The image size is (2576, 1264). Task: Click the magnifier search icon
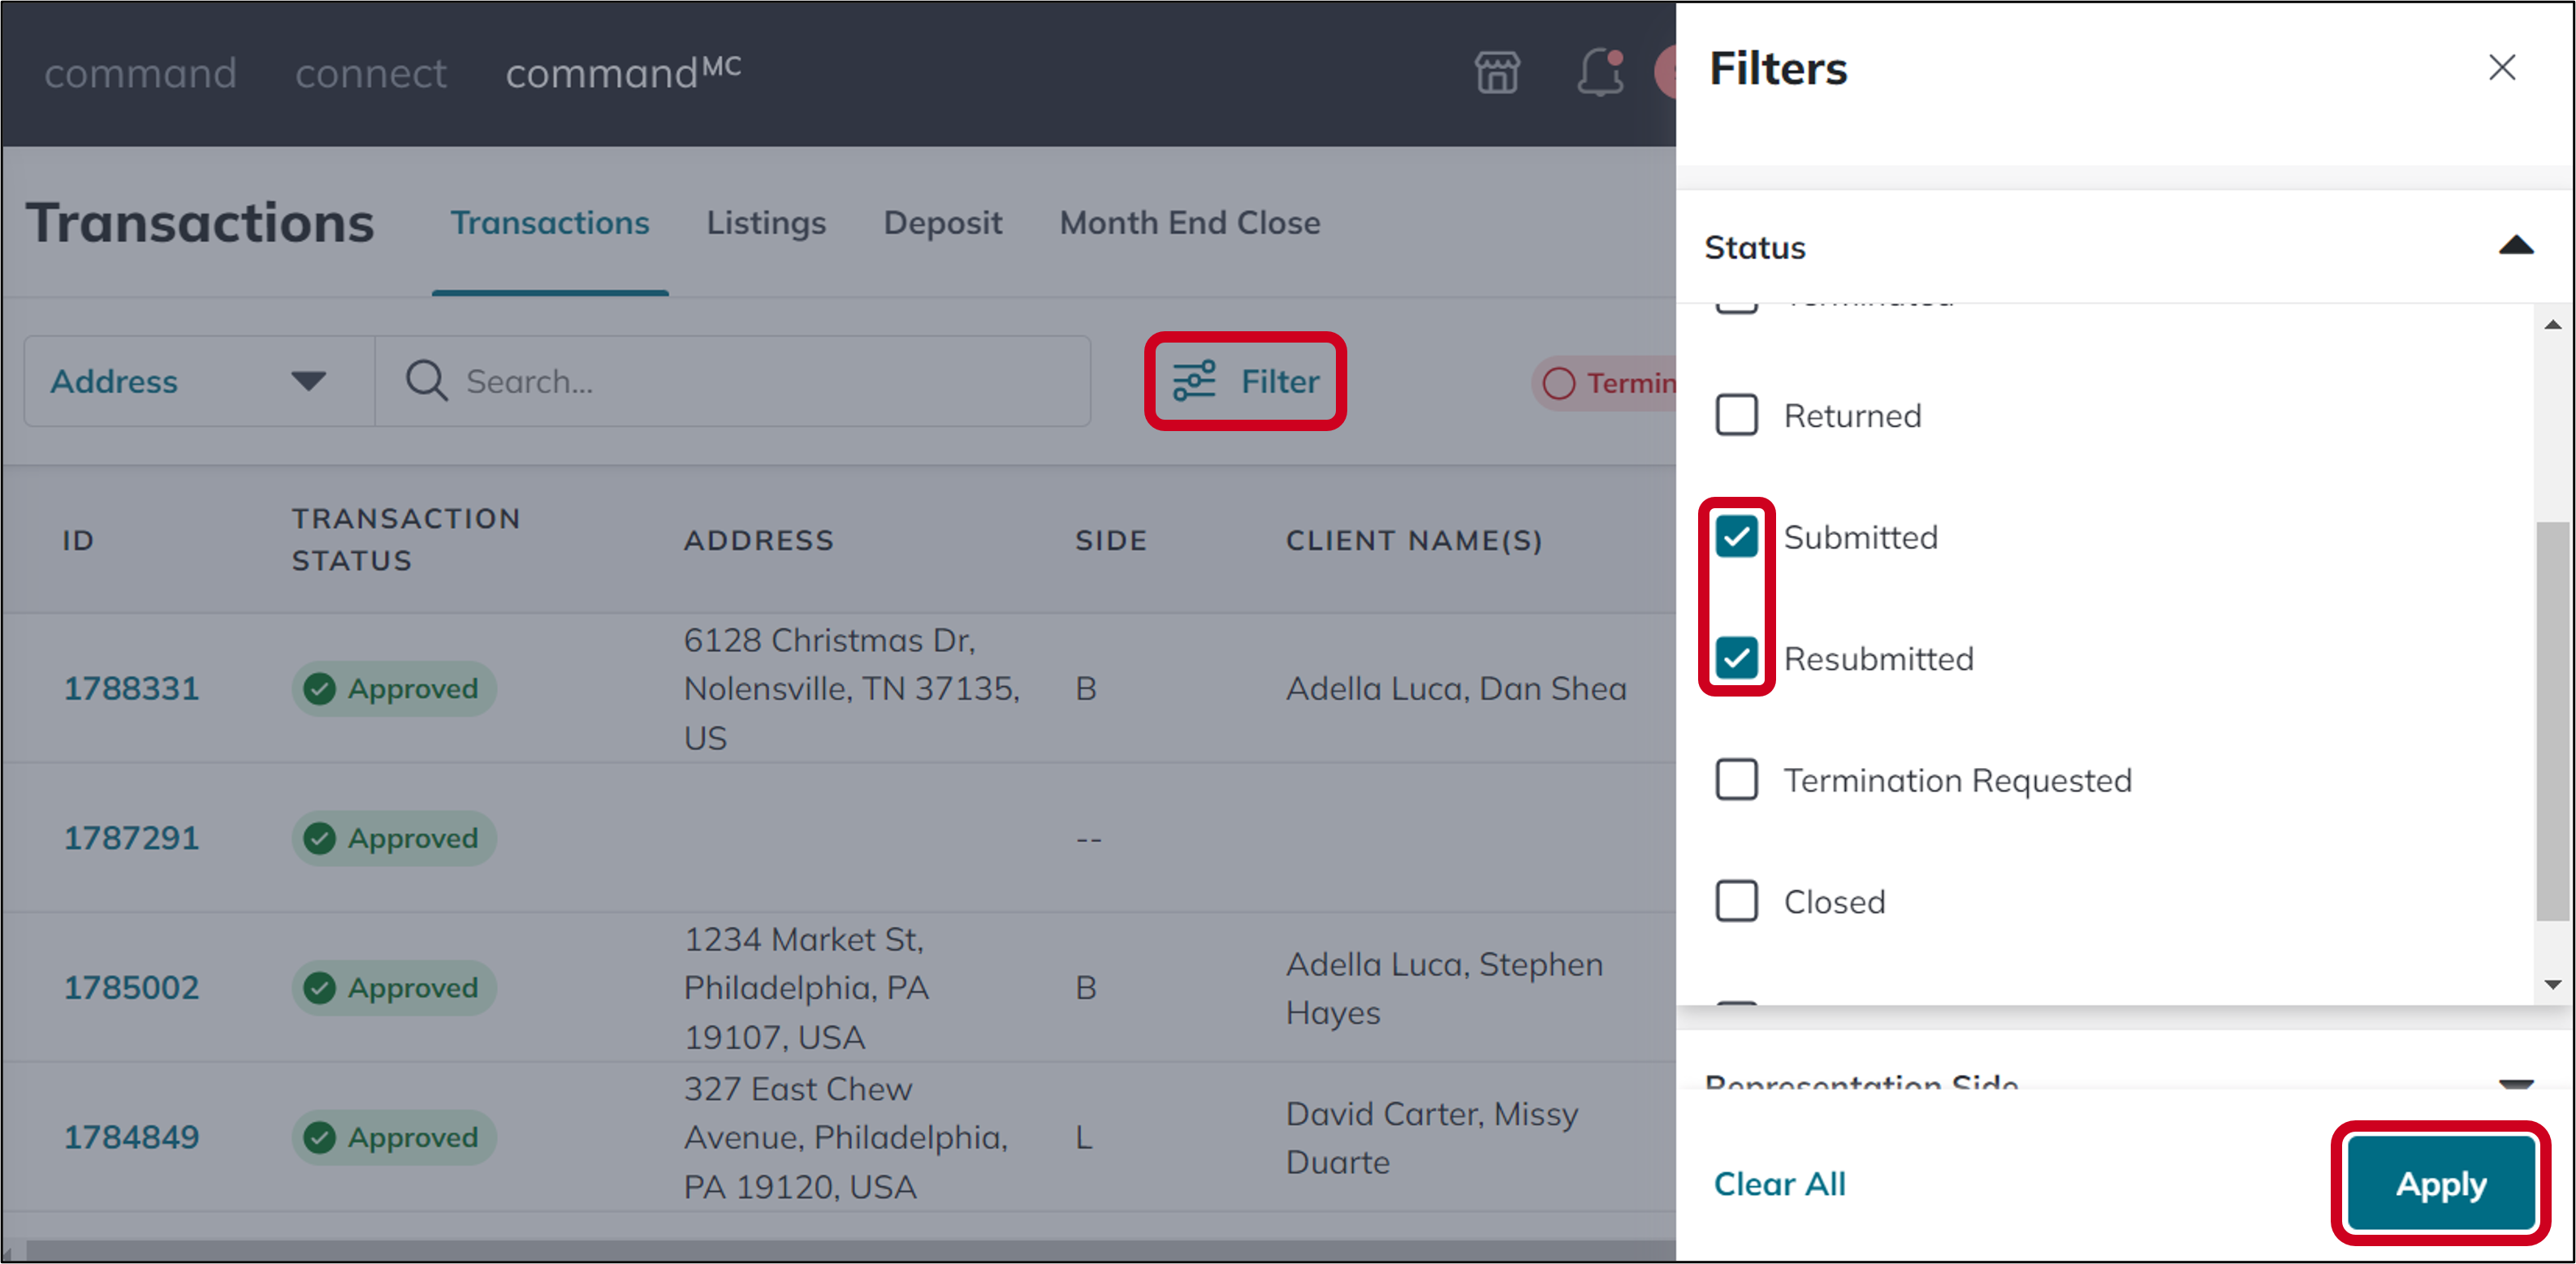click(426, 381)
